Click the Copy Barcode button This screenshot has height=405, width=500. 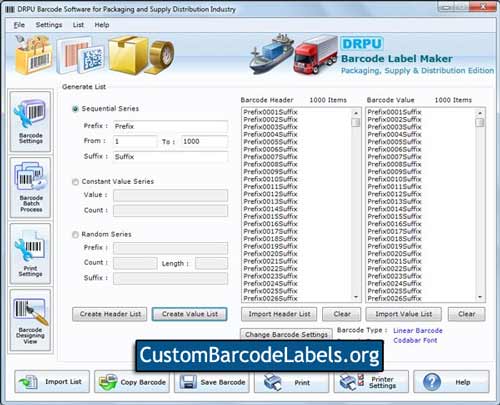[x=132, y=382]
